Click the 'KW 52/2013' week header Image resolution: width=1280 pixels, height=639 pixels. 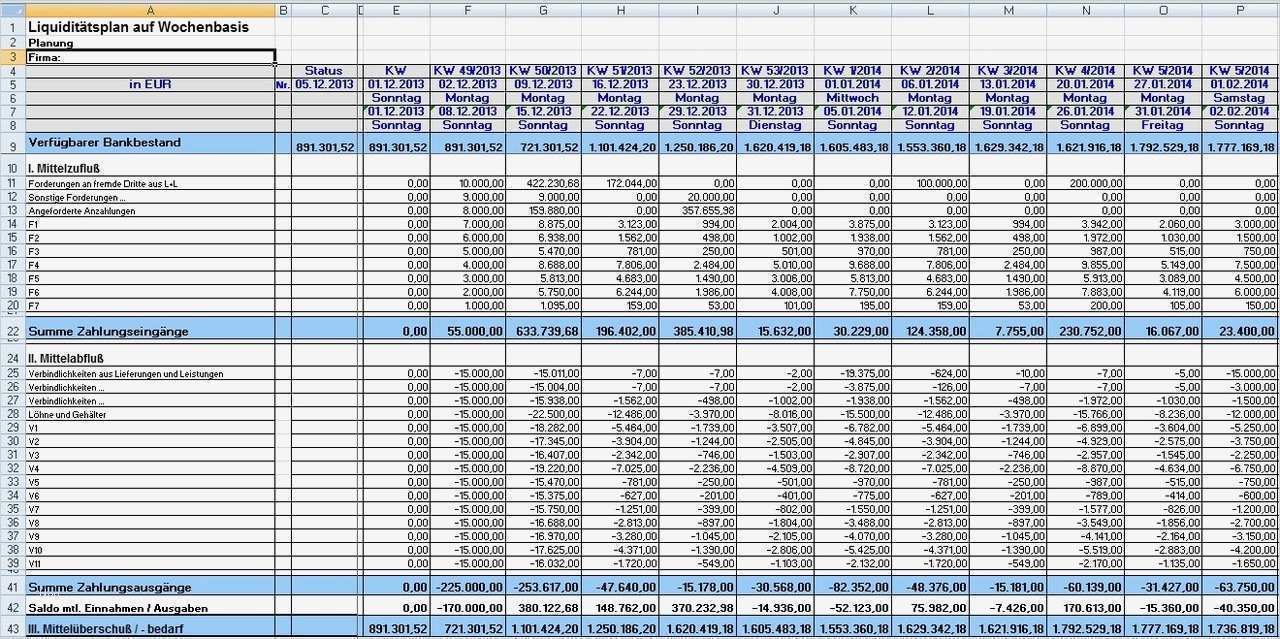point(698,71)
